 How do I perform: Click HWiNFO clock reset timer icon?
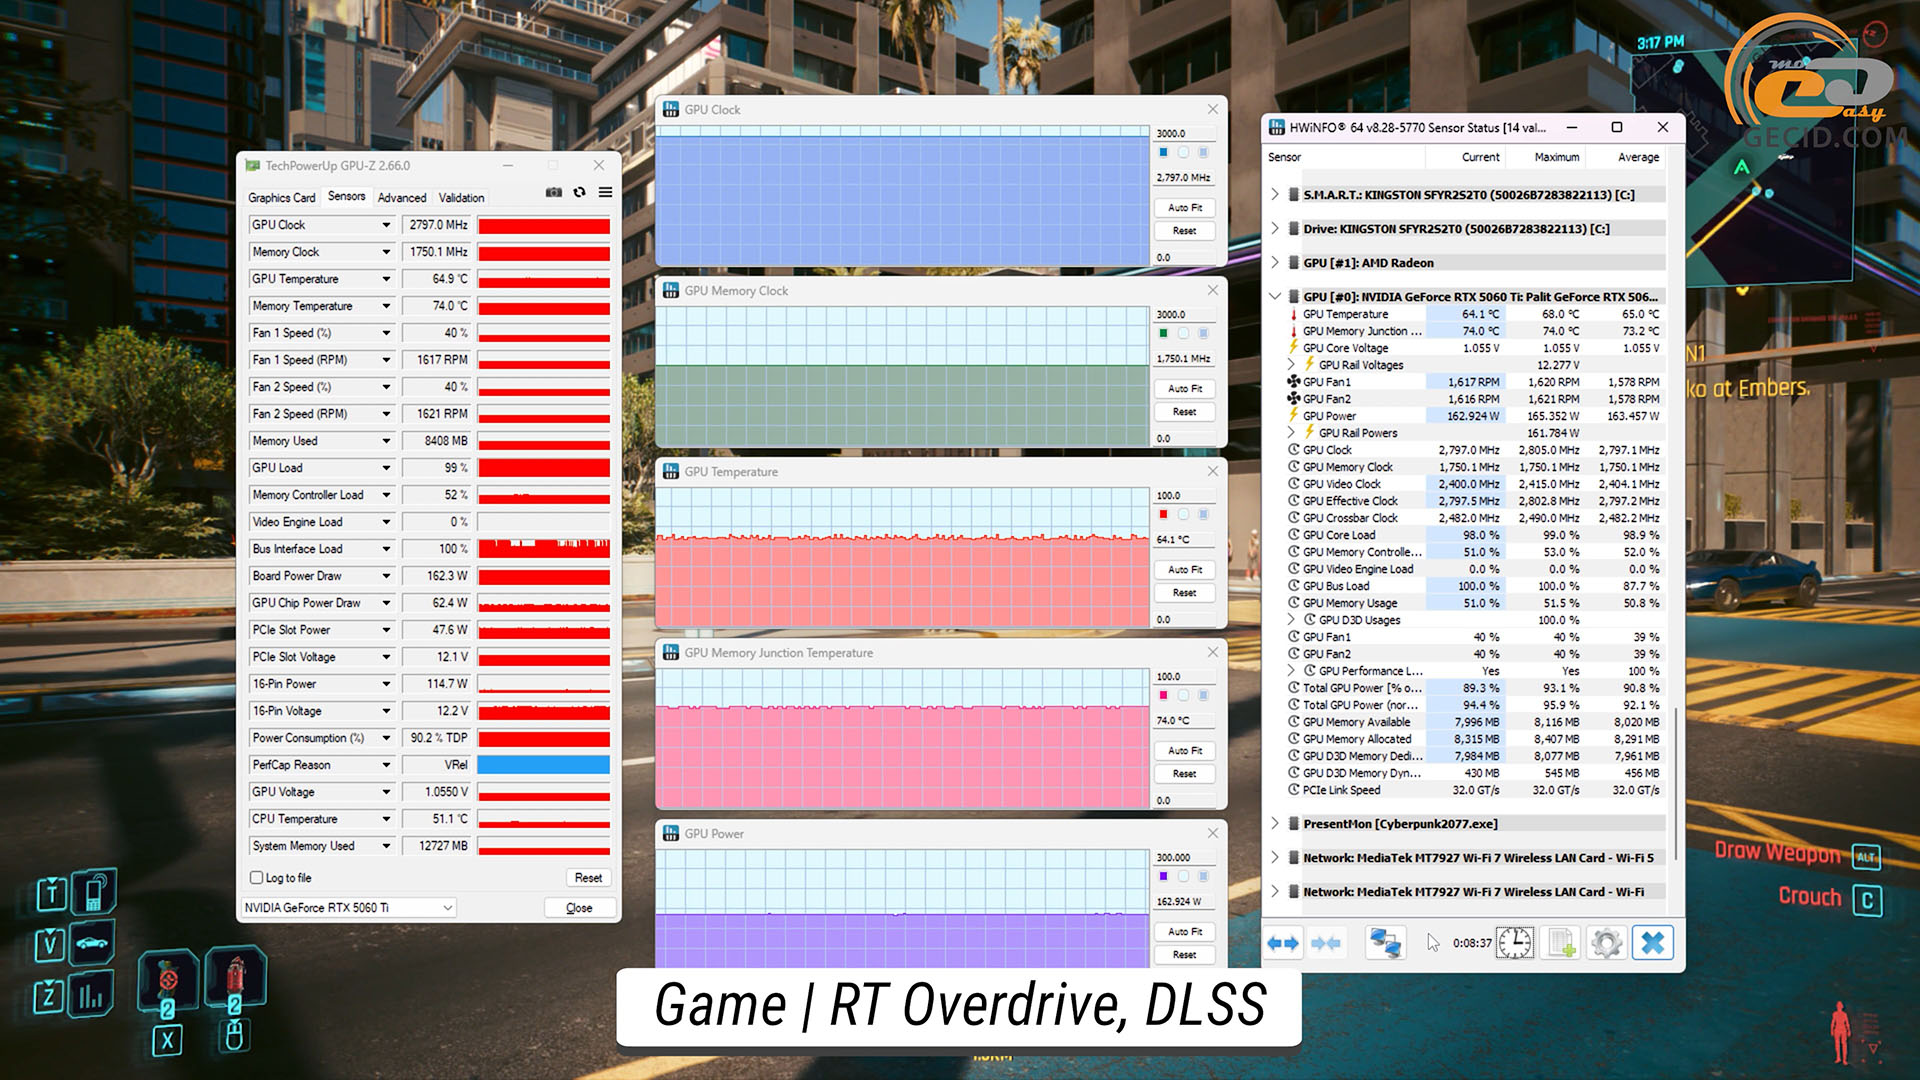pos(1514,943)
